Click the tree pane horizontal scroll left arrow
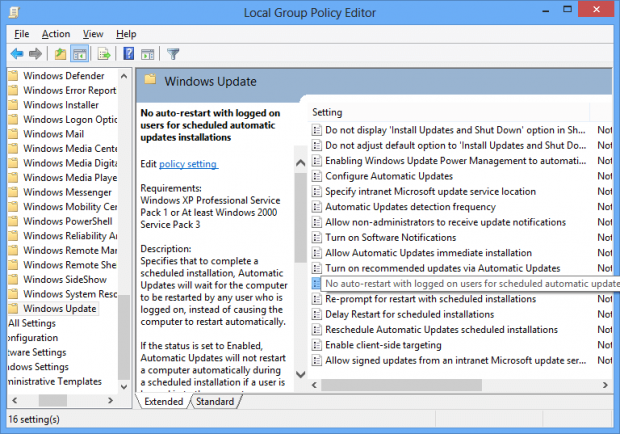The image size is (620, 434). 15,400
